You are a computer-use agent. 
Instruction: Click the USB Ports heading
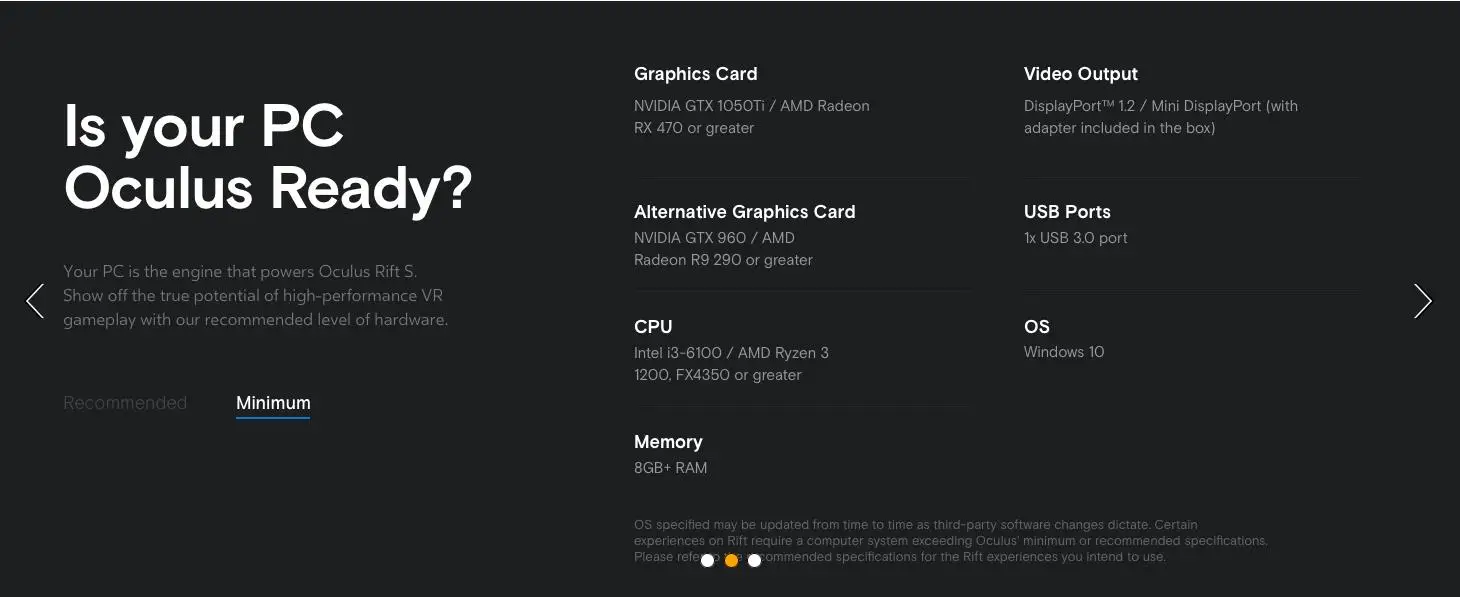tap(1067, 212)
